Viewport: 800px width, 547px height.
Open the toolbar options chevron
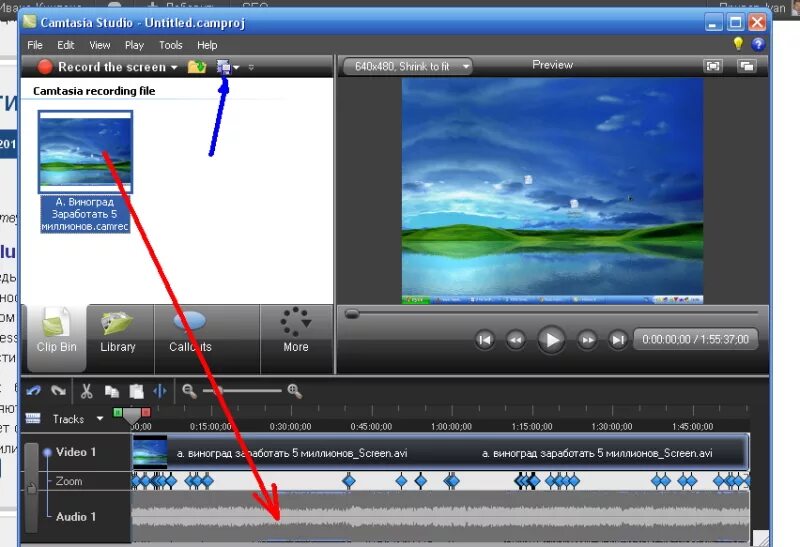251,67
